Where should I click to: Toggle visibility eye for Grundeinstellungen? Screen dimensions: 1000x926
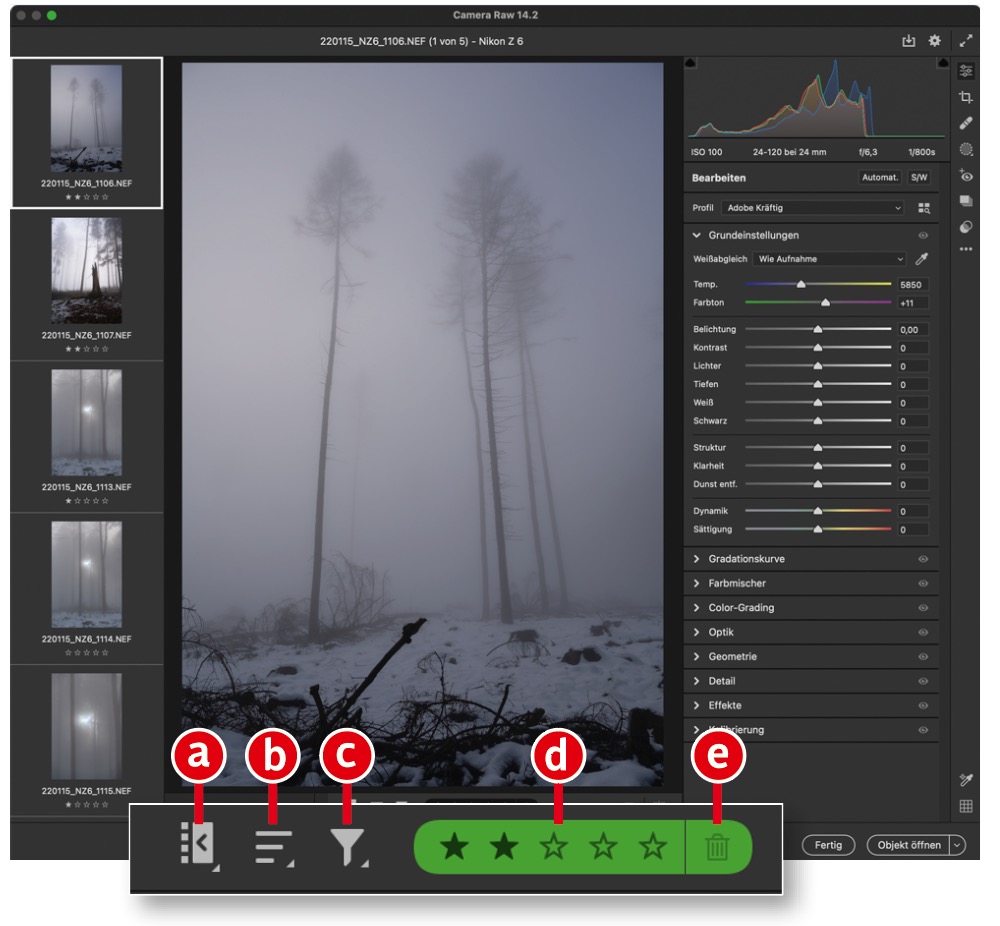923,236
